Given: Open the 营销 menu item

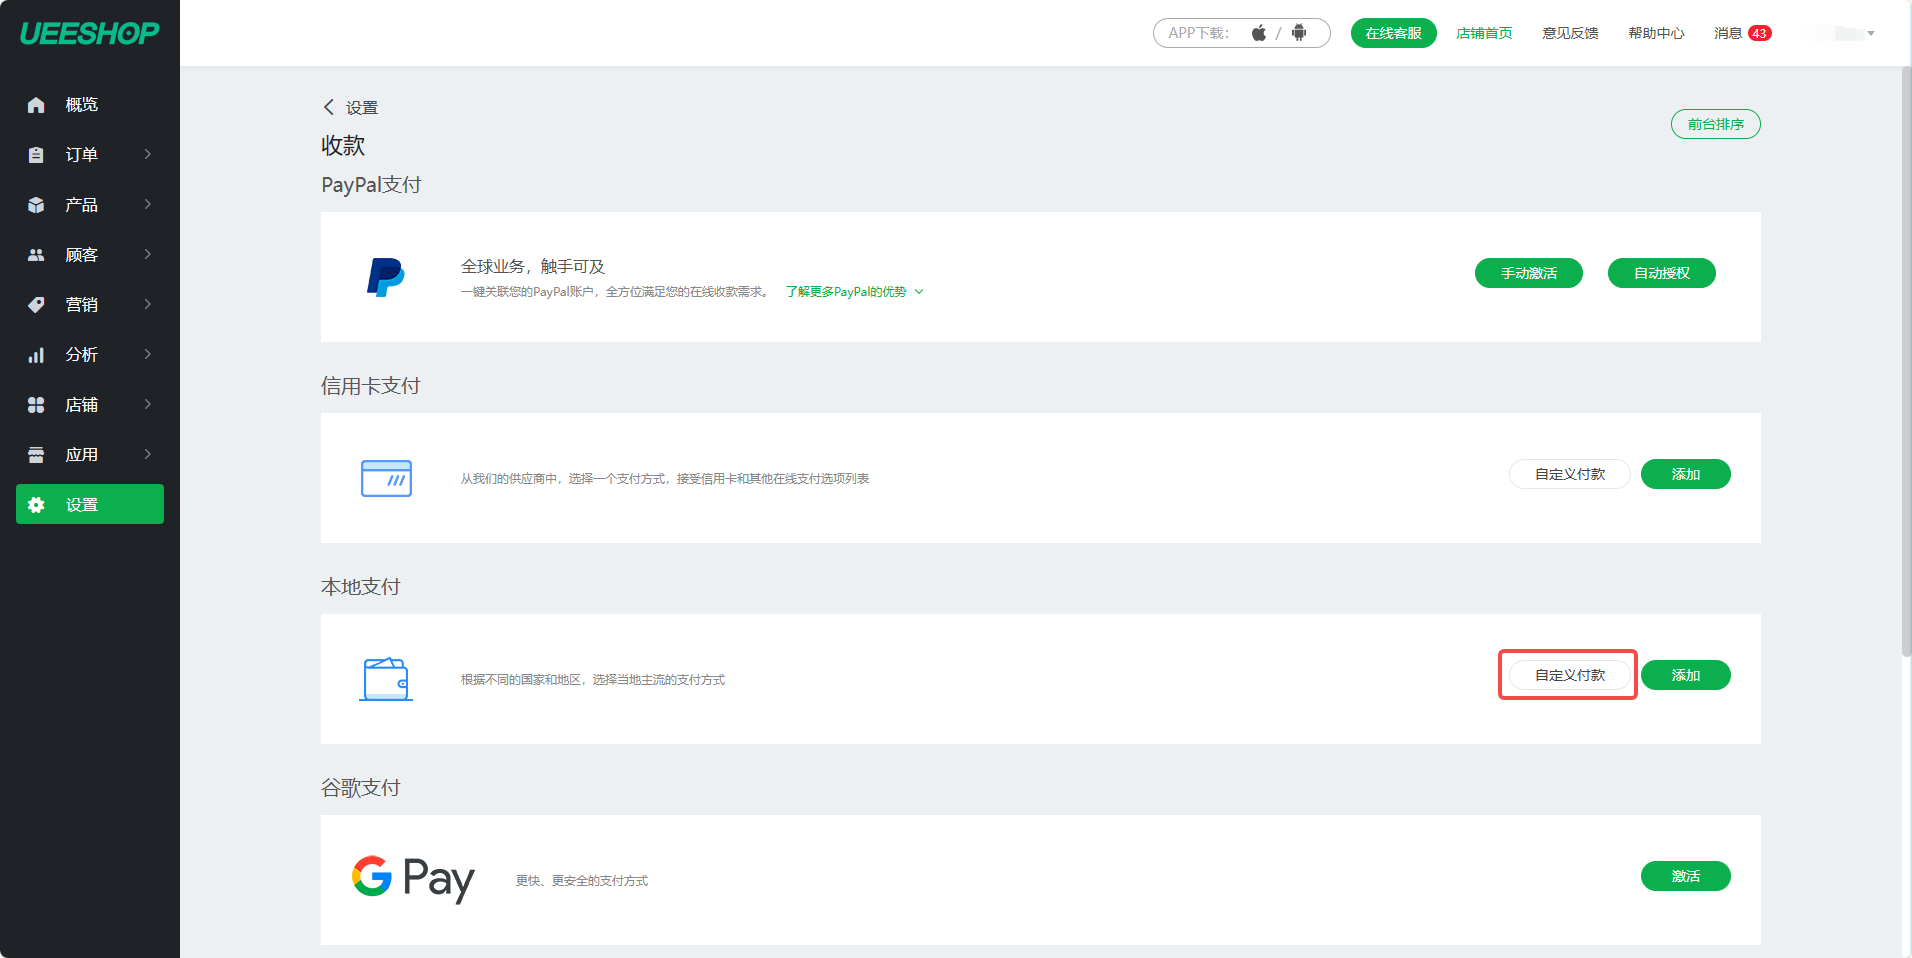Looking at the screenshot, I should pyautogui.click(x=90, y=305).
